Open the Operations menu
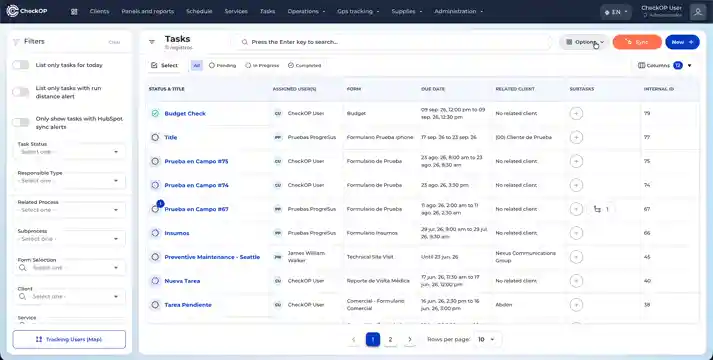The image size is (713, 360). [x=306, y=11]
